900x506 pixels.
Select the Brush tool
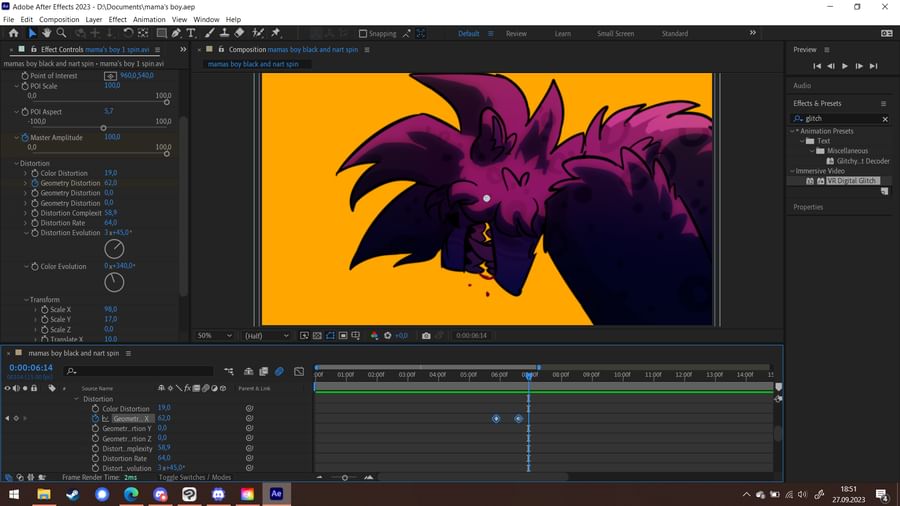point(210,33)
